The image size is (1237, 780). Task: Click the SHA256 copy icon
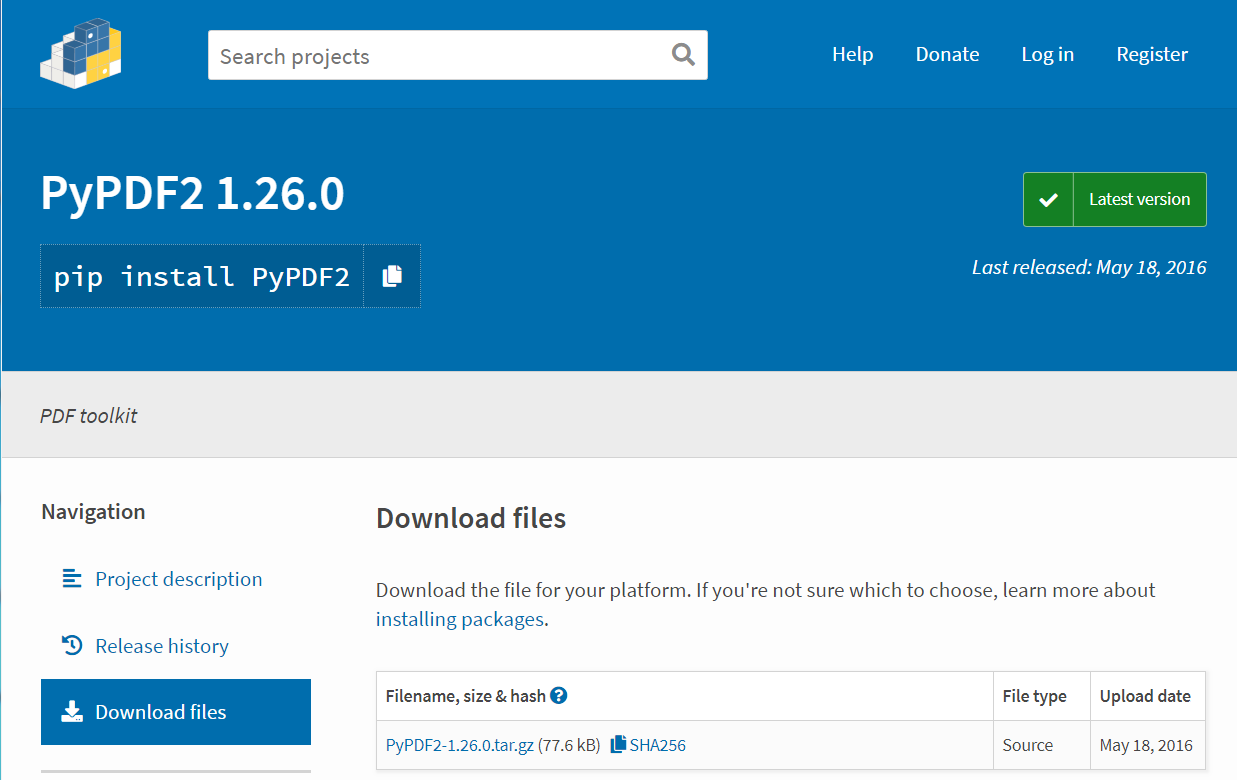618,744
